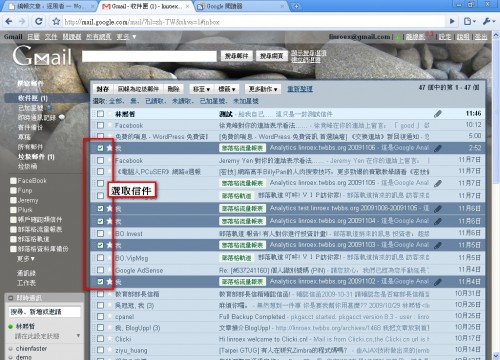Tick the checkbox for the first Facebook email
500x360 pixels.
click(x=100, y=125)
